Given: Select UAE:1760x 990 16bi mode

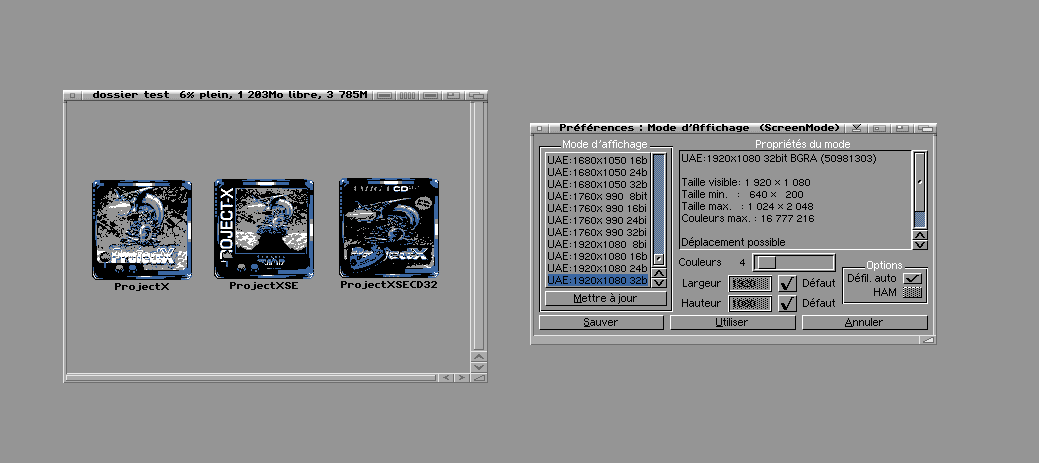Looking at the screenshot, I should tap(597, 207).
